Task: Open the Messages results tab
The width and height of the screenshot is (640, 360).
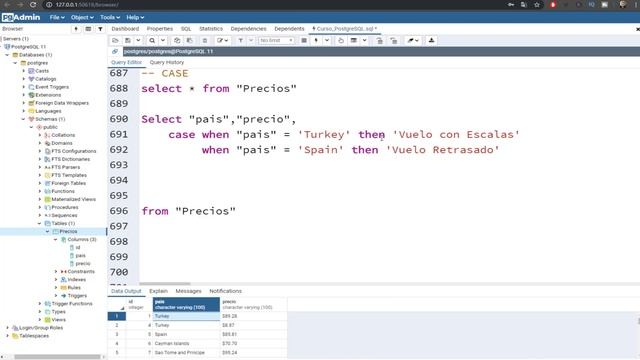Action: click(188, 291)
